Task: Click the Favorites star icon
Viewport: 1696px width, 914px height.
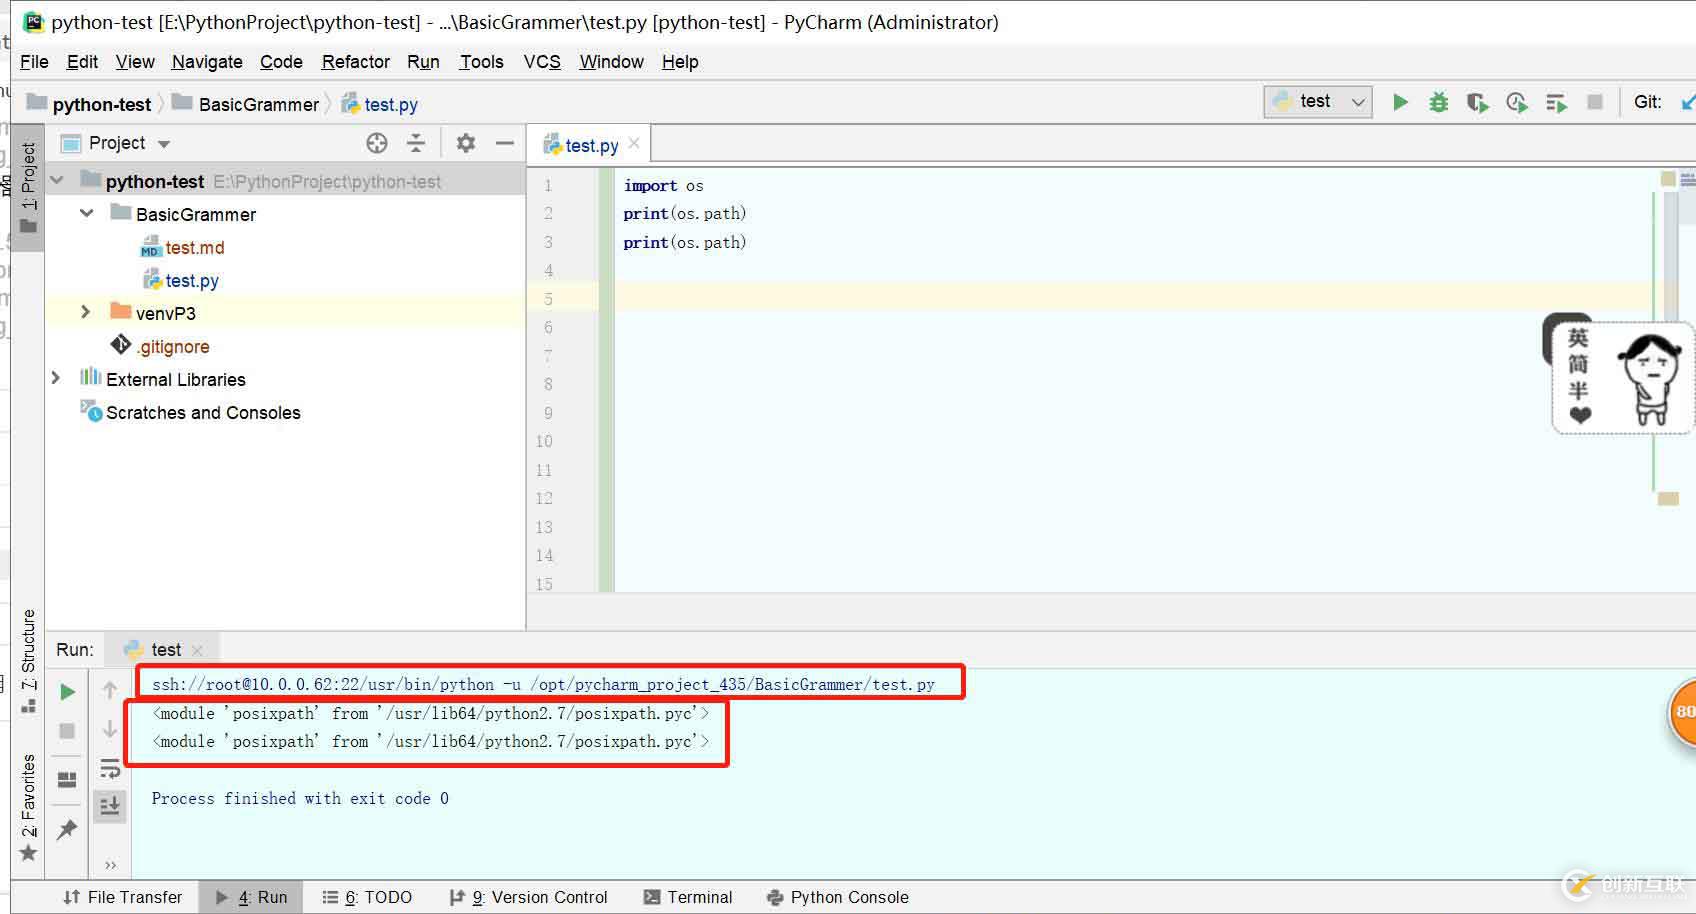Action: point(28,853)
